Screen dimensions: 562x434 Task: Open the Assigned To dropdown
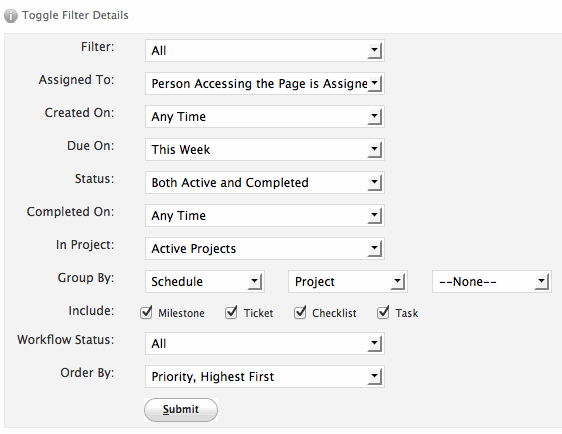265,84
